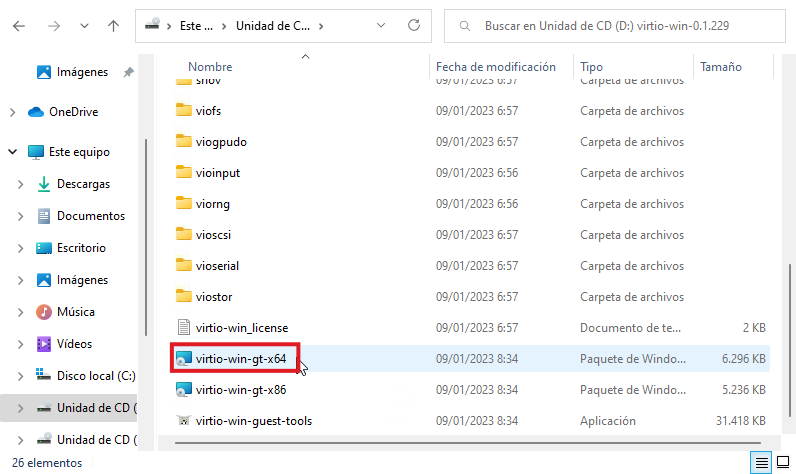Sort by Fecha de modificación column

click(x=495, y=67)
